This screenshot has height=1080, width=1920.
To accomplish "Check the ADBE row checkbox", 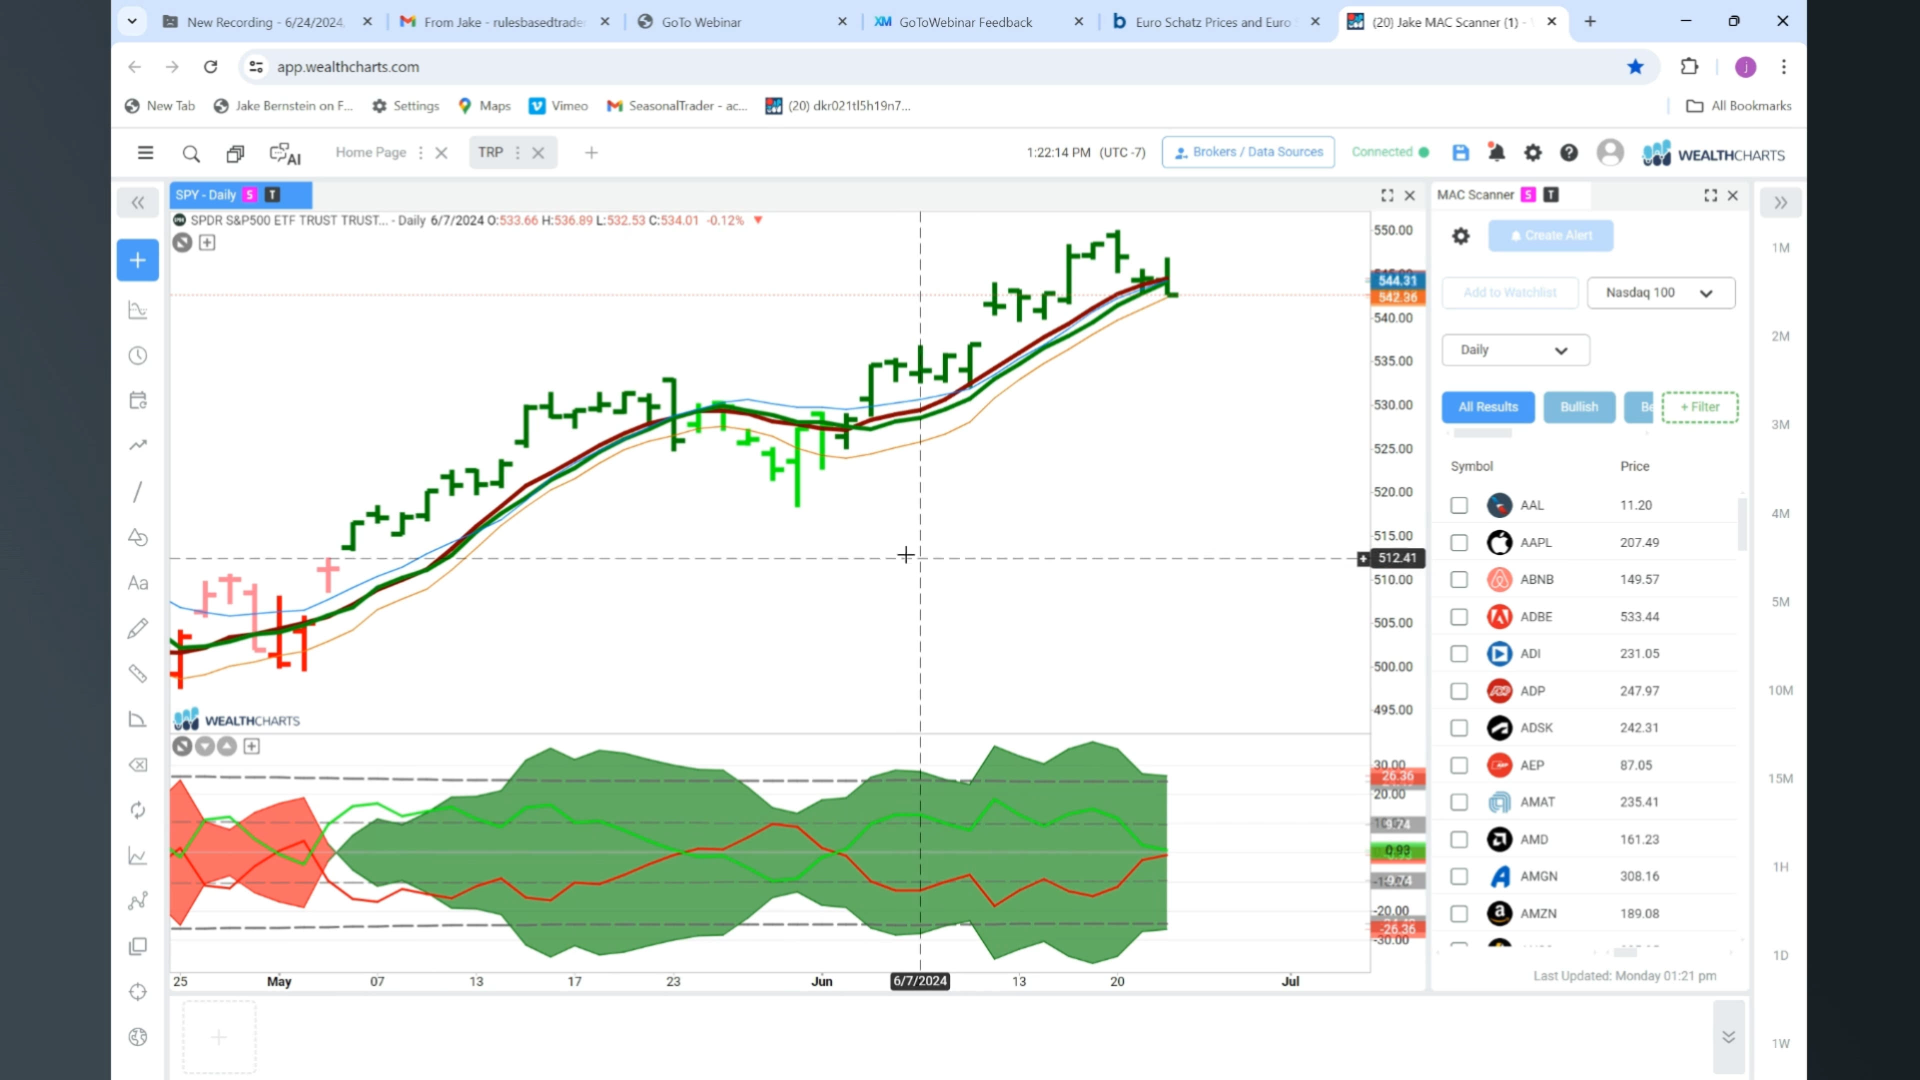I will pos(1459,617).
